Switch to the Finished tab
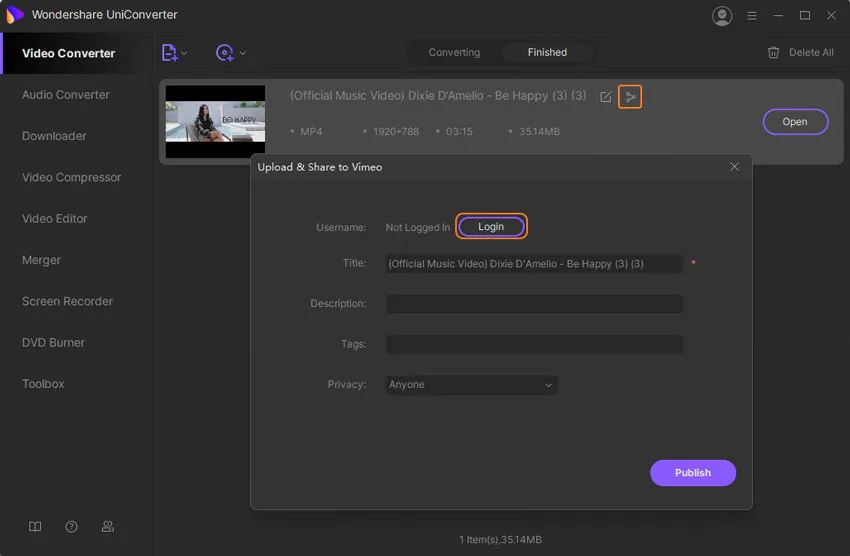The image size is (850, 556). tap(547, 53)
